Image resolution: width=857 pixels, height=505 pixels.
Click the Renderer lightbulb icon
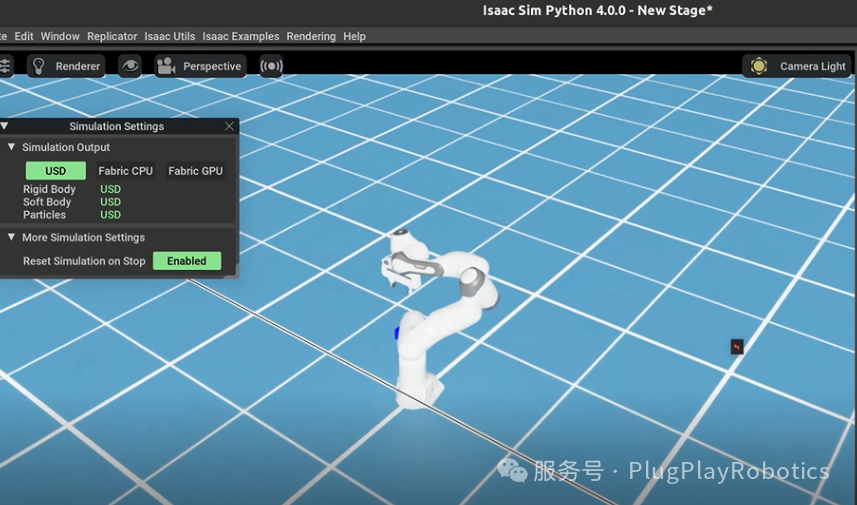[40, 66]
